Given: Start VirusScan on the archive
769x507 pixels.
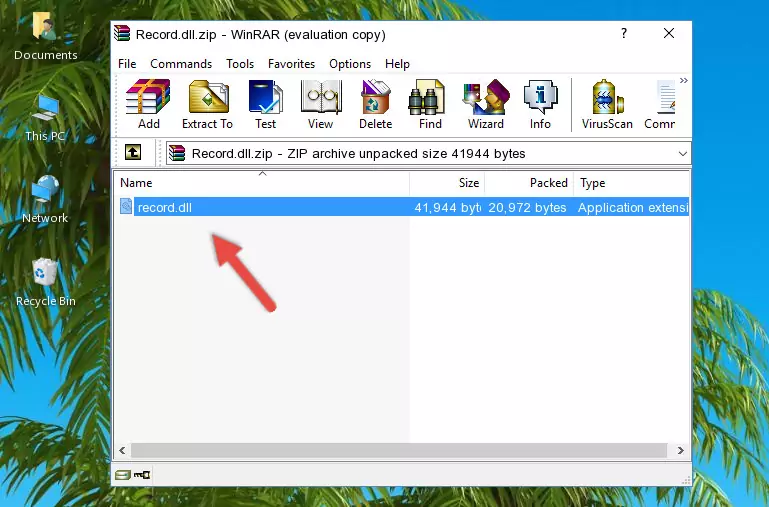Looking at the screenshot, I should [x=607, y=104].
